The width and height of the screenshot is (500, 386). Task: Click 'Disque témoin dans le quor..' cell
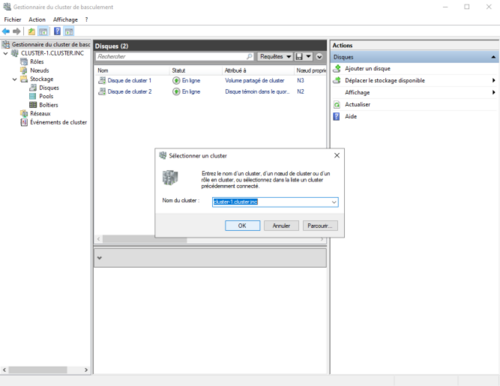(257, 91)
